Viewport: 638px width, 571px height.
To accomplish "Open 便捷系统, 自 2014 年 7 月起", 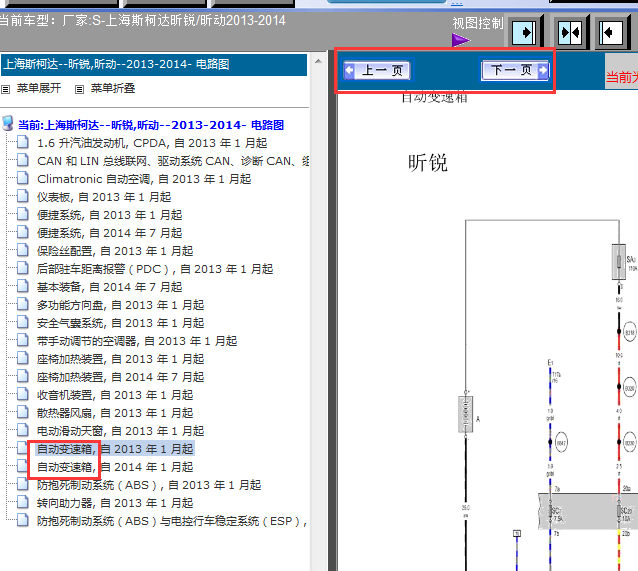I will (x=109, y=233).
